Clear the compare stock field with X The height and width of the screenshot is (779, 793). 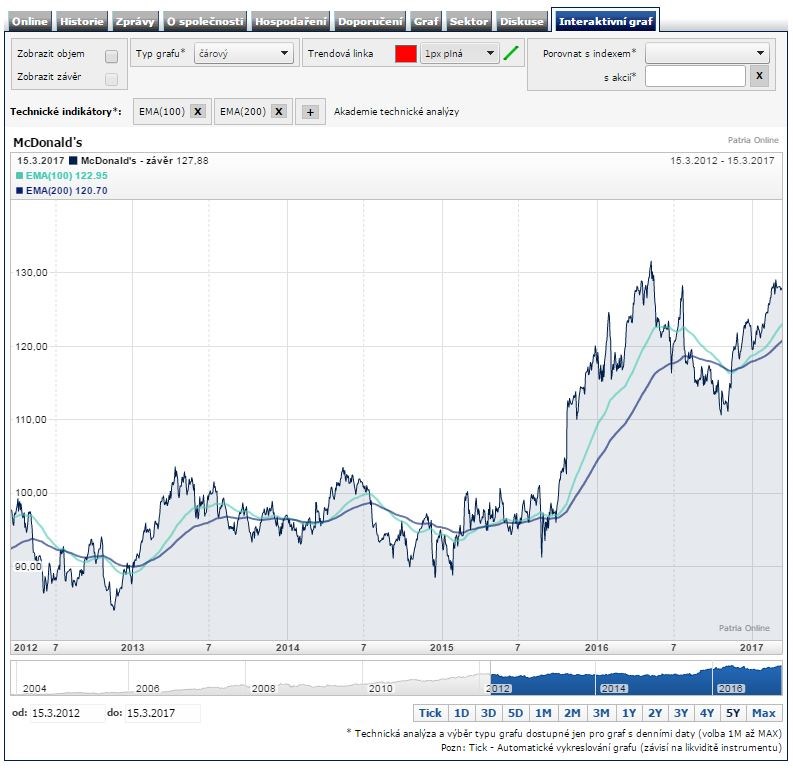(x=759, y=76)
